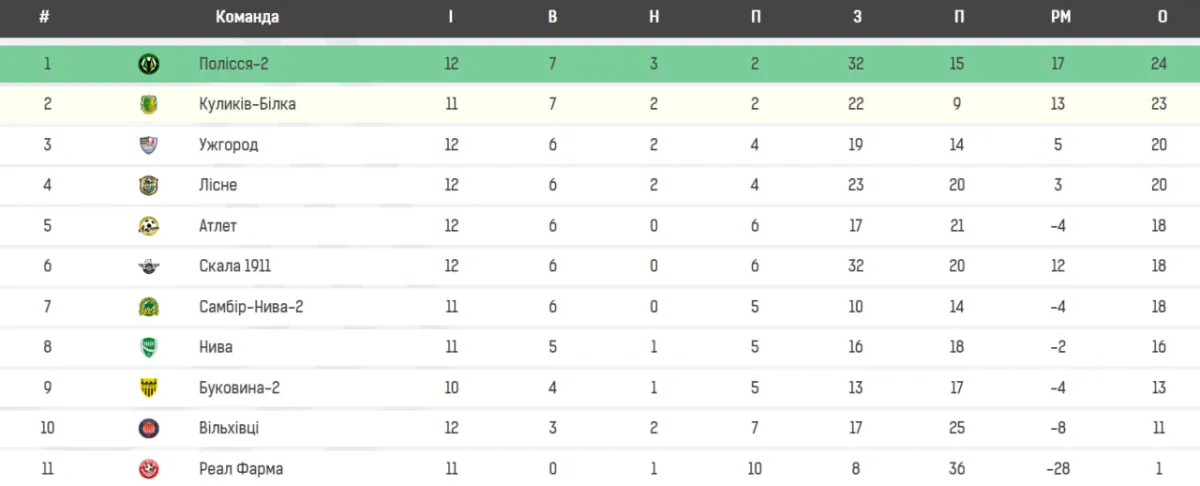Image resolution: width=1200 pixels, height=486 pixels.
Task: Click the Вільхівці club logo
Action: (148, 428)
